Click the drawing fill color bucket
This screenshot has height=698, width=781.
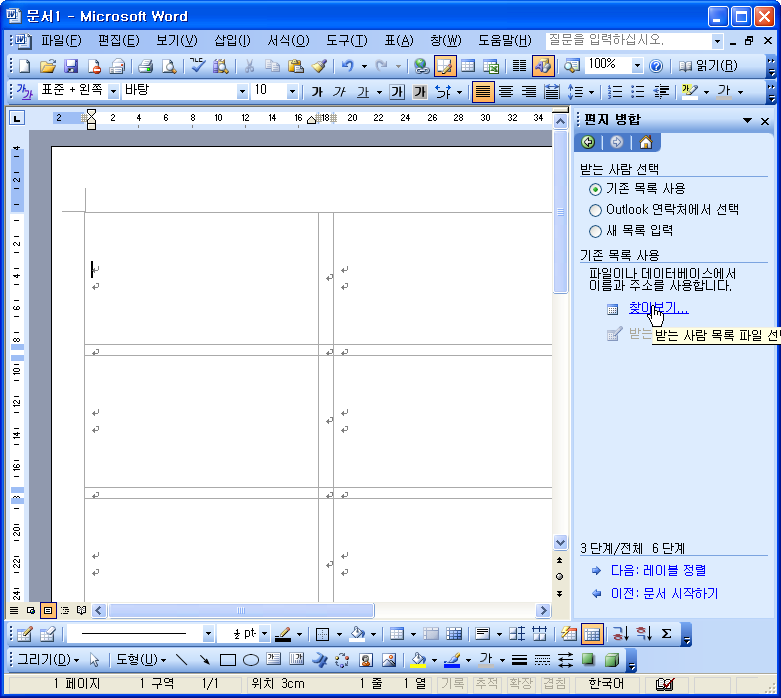(418, 660)
